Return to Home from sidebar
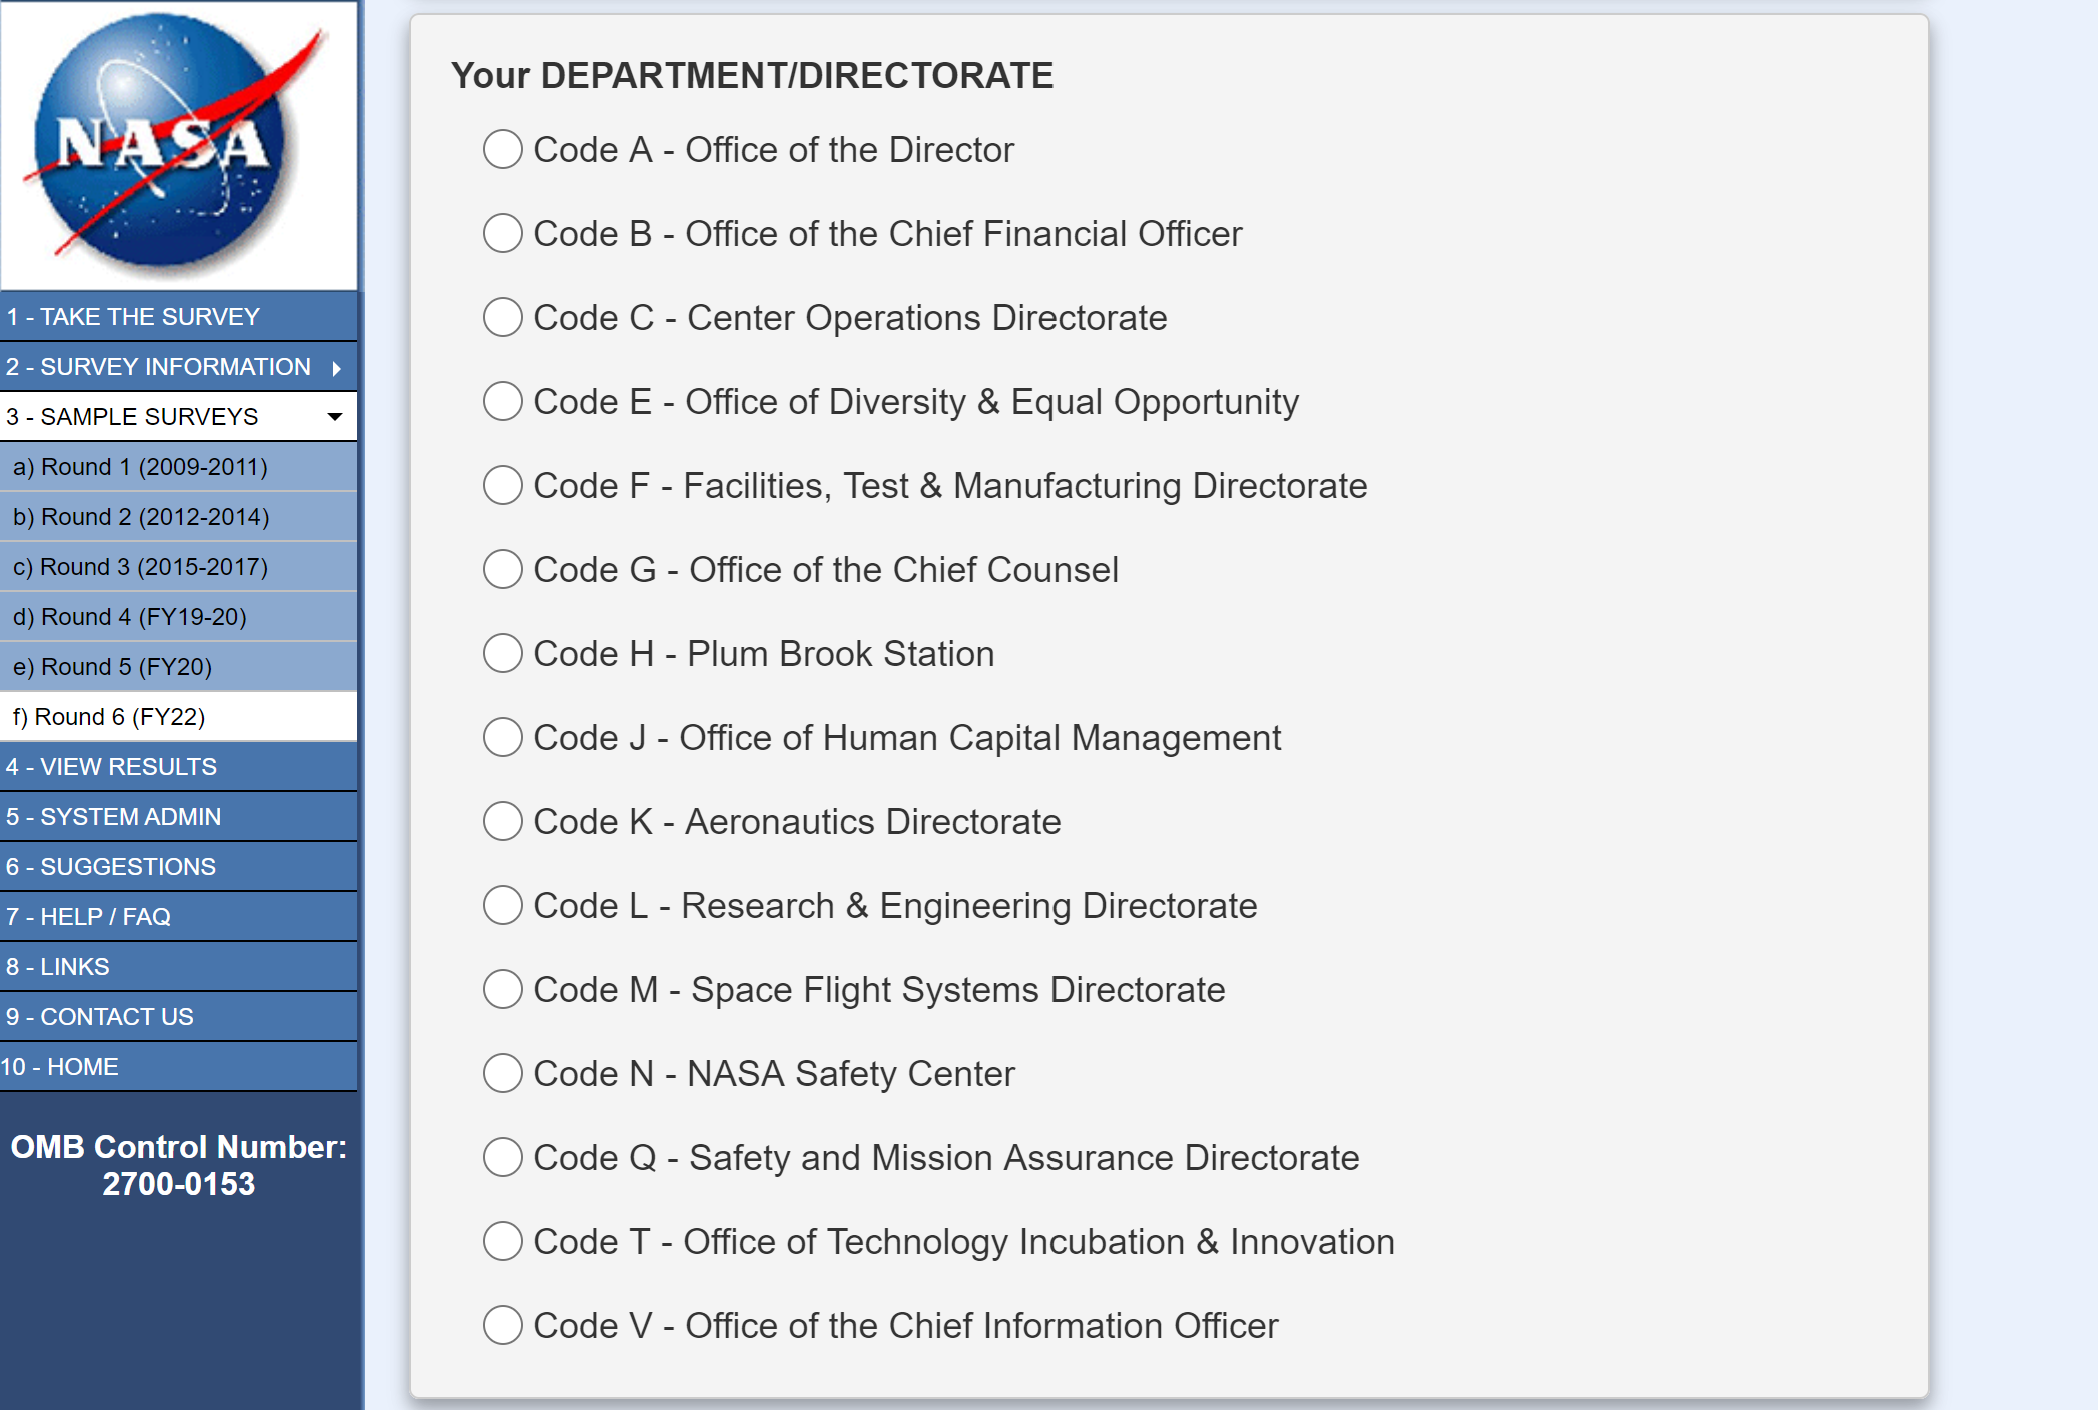 (x=60, y=1067)
